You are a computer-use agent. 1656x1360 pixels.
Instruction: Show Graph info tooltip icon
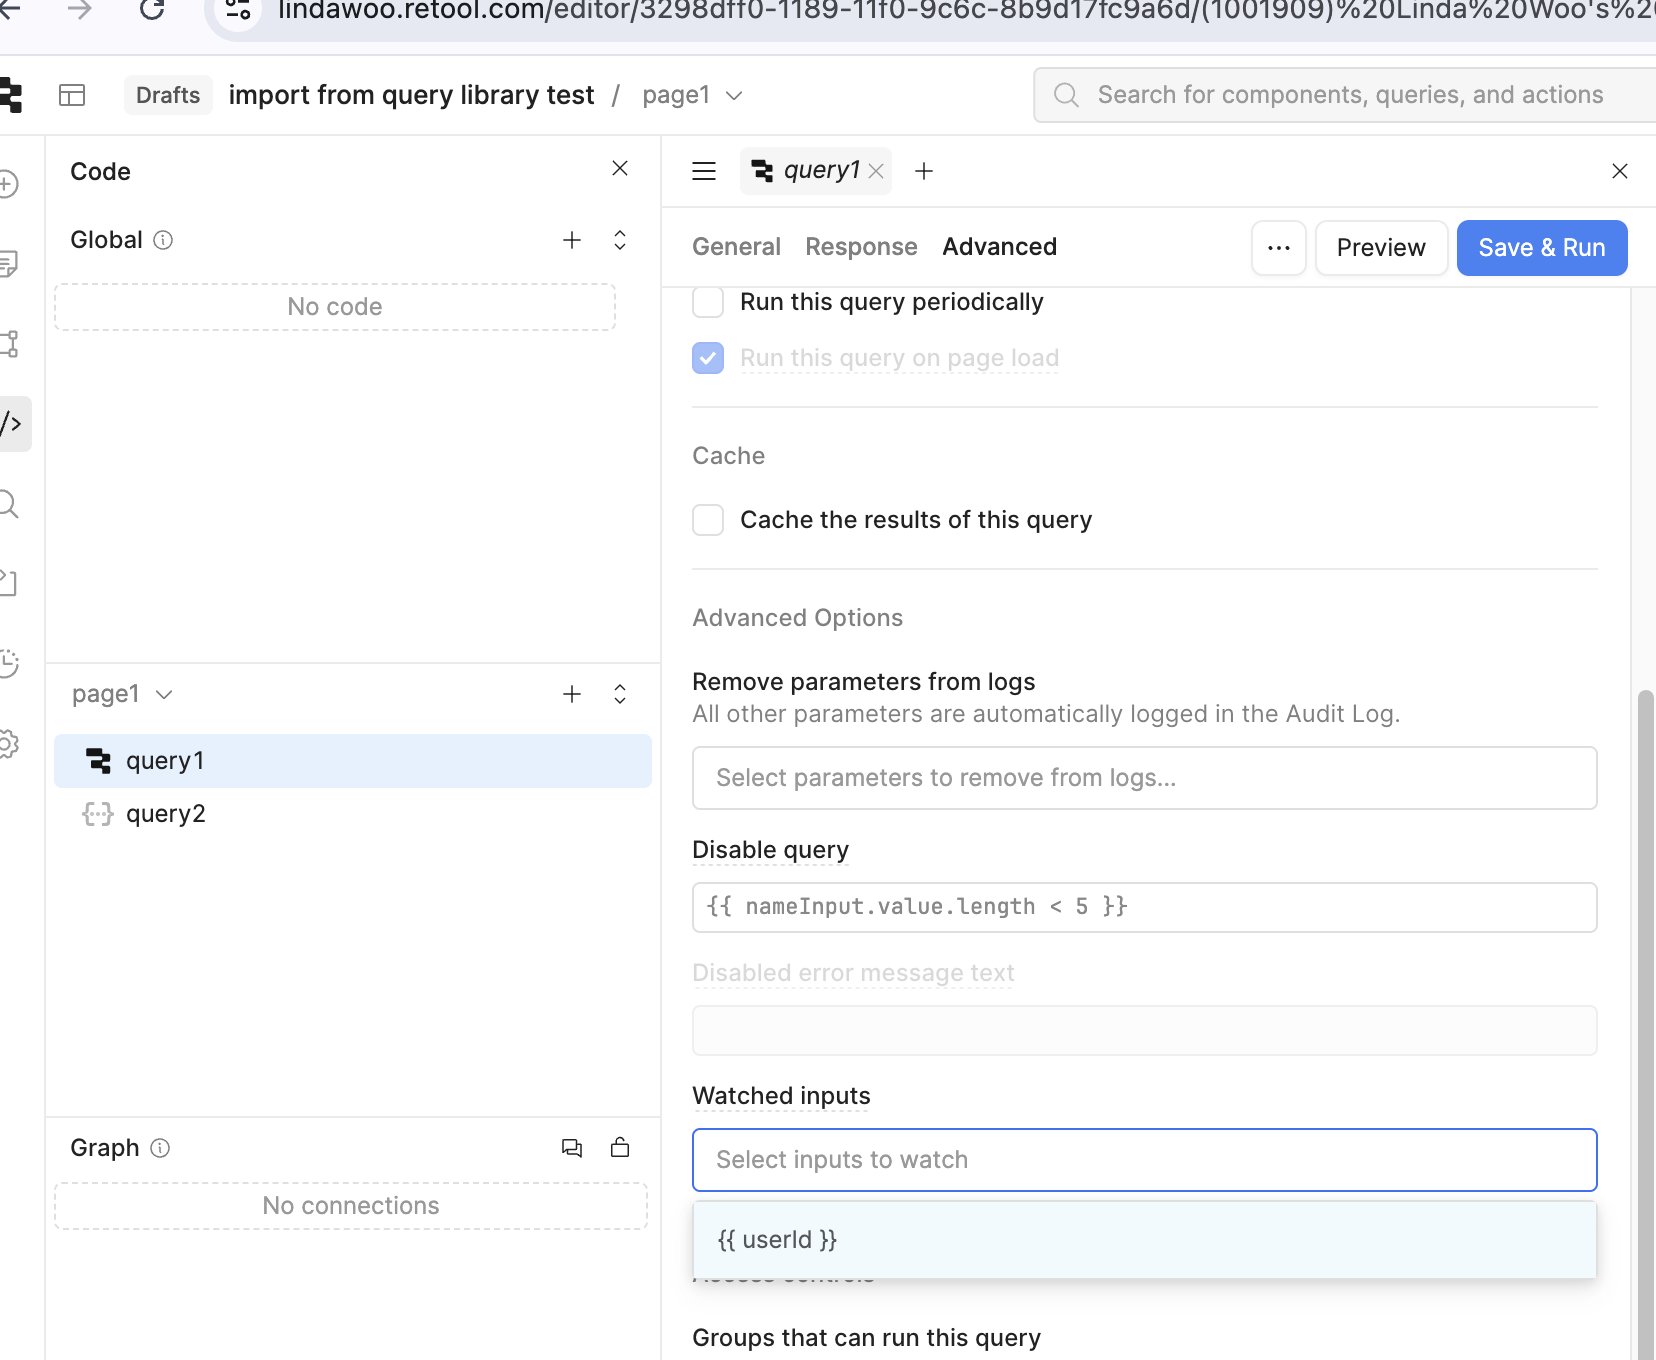point(160,1148)
